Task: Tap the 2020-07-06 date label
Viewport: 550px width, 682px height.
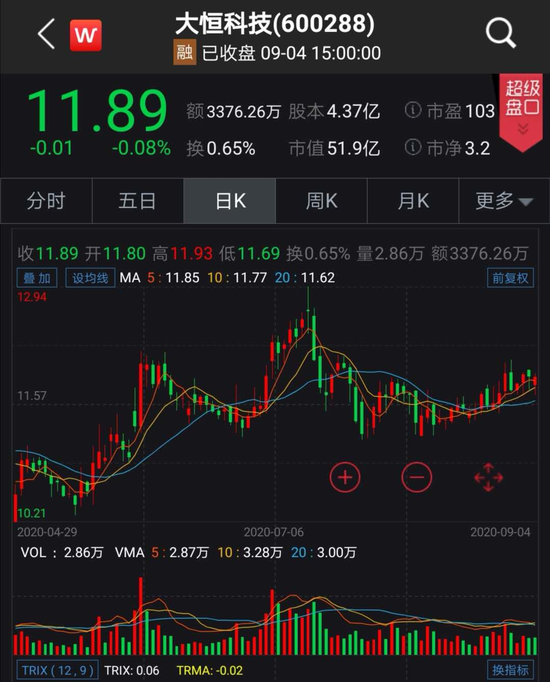Action: pyautogui.click(x=274, y=532)
